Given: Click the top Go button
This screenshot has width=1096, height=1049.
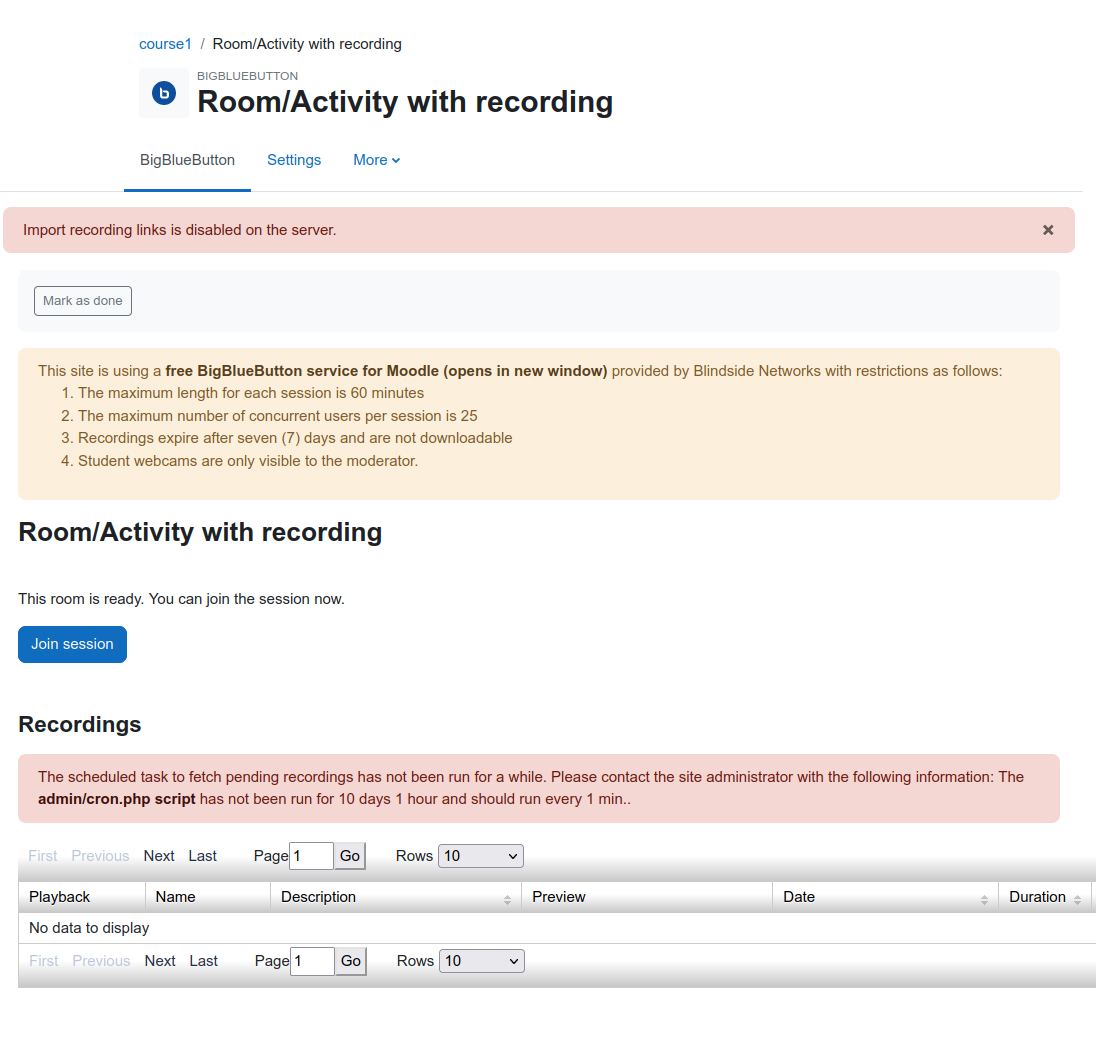Looking at the screenshot, I should tap(349, 856).
